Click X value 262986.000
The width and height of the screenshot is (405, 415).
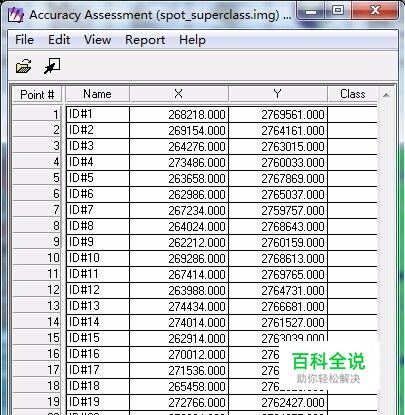coord(179,194)
